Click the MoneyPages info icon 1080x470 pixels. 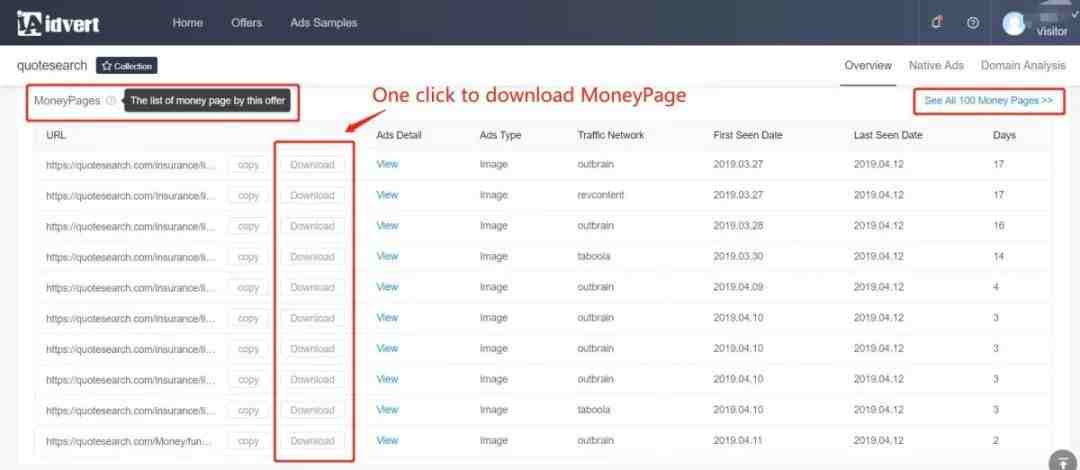111,101
